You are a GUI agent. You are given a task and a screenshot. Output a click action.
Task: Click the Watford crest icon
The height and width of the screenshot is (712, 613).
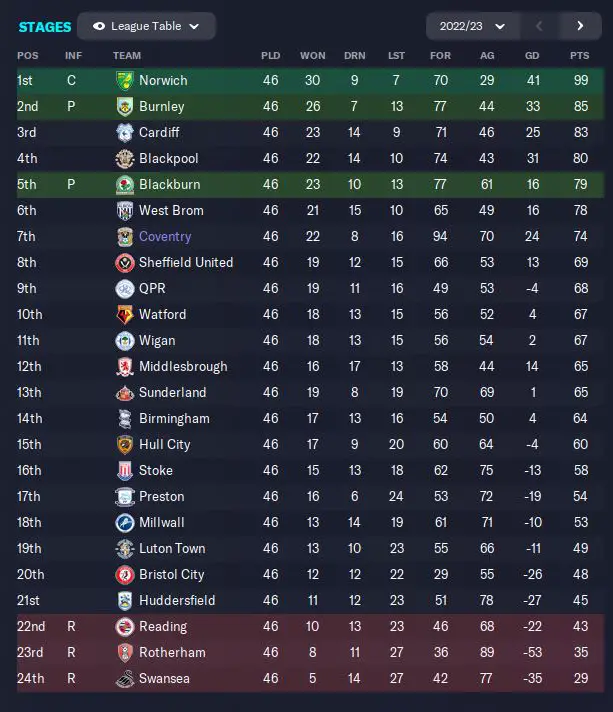124,315
